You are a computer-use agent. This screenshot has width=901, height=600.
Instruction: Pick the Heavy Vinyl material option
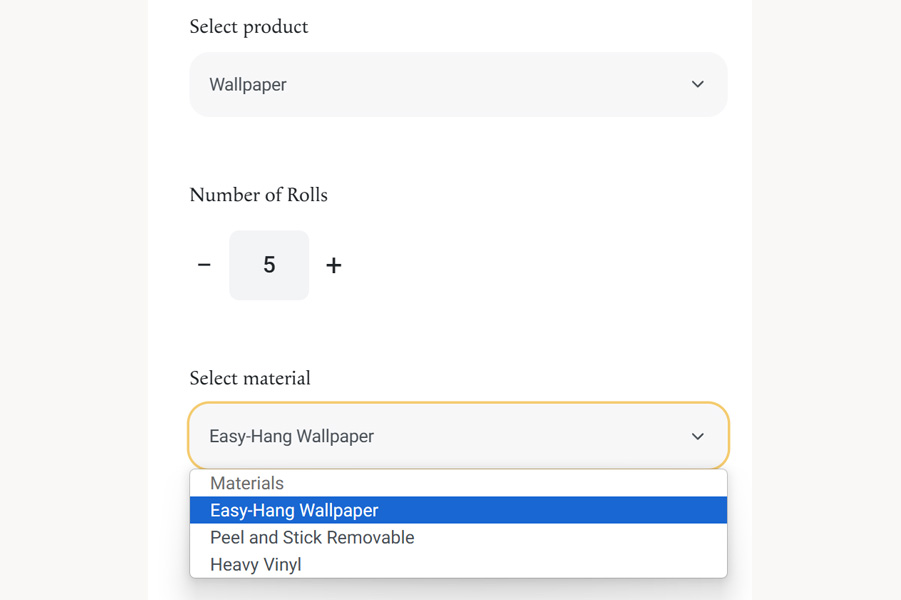459,564
